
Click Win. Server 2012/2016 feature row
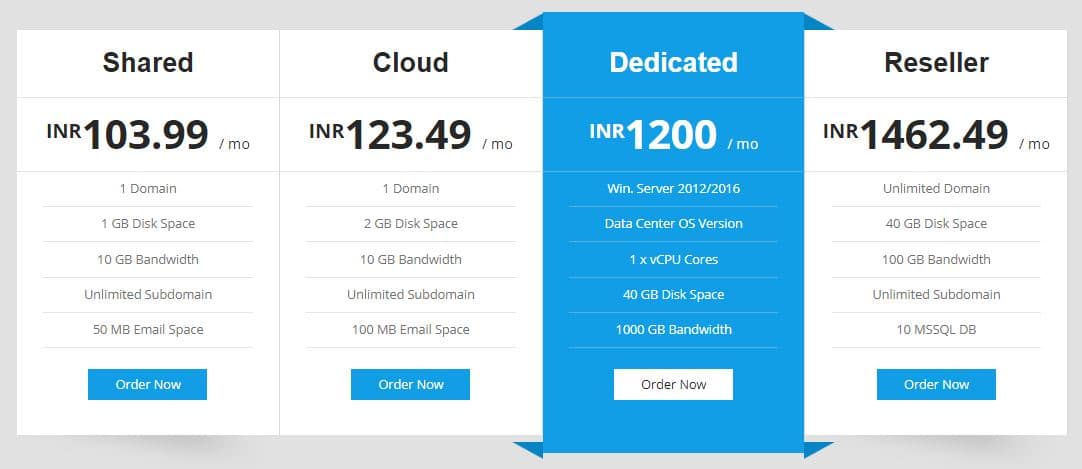[x=673, y=188]
